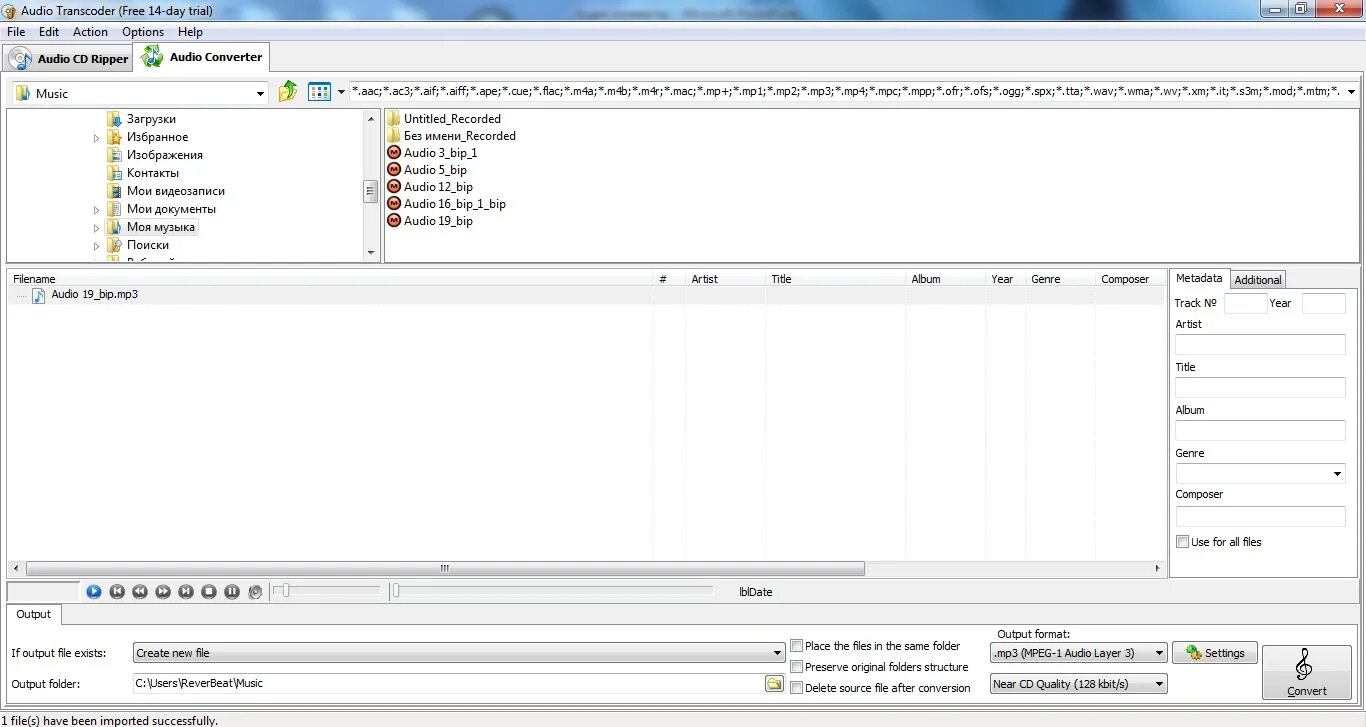
Task: Expand the Поиски tree node
Action: click(x=97, y=246)
